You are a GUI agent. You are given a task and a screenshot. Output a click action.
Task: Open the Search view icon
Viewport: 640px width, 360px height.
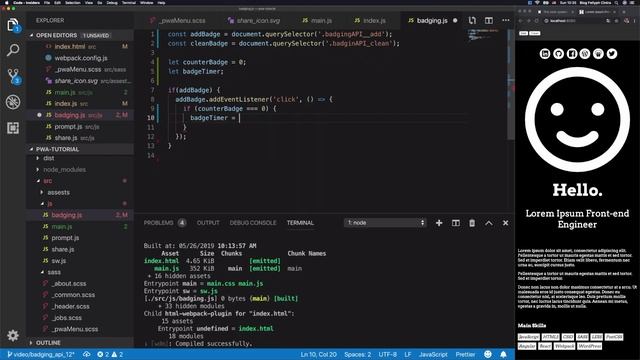pyautogui.click(x=13, y=50)
